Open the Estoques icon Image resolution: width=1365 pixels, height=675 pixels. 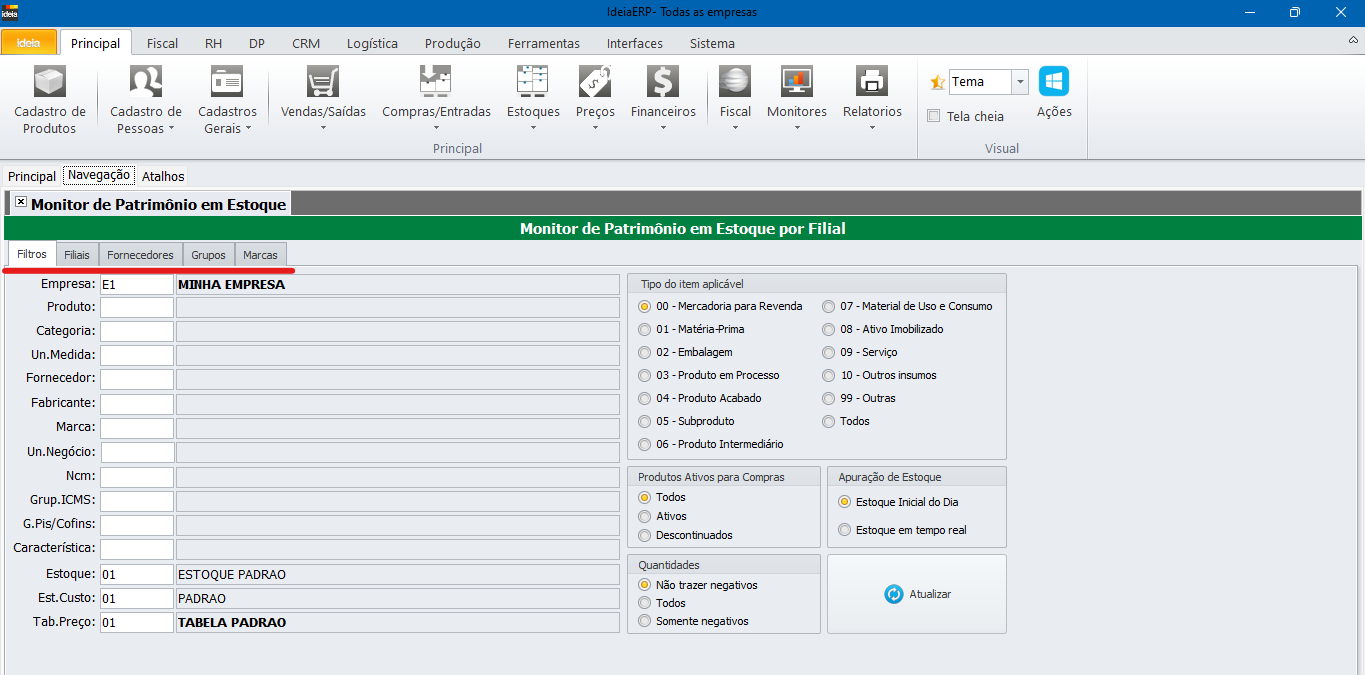[532, 82]
